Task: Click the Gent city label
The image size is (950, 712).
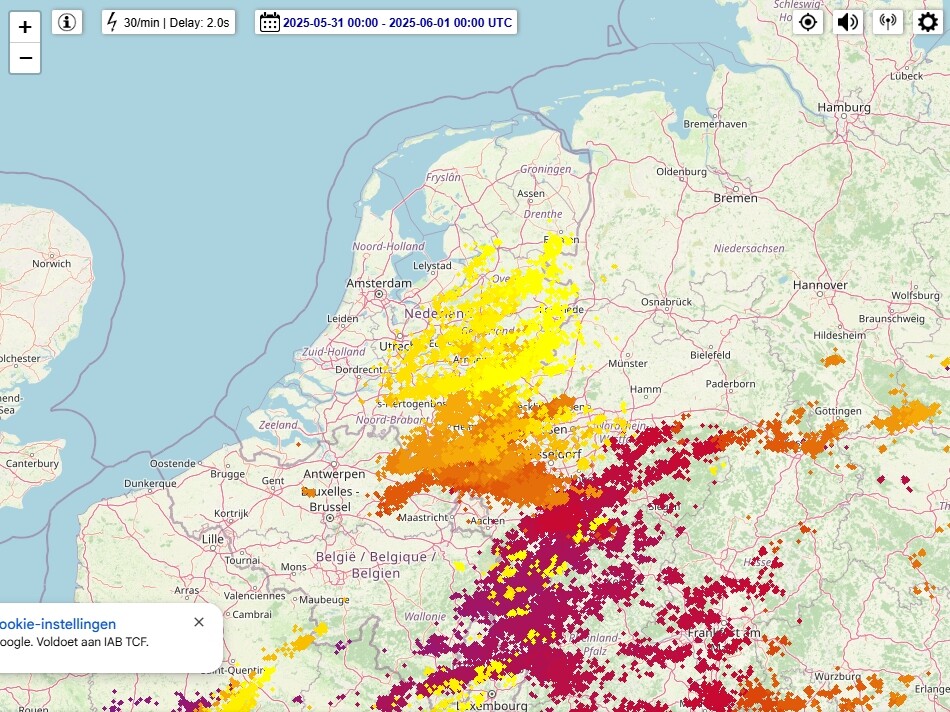Action: pos(273,481)
